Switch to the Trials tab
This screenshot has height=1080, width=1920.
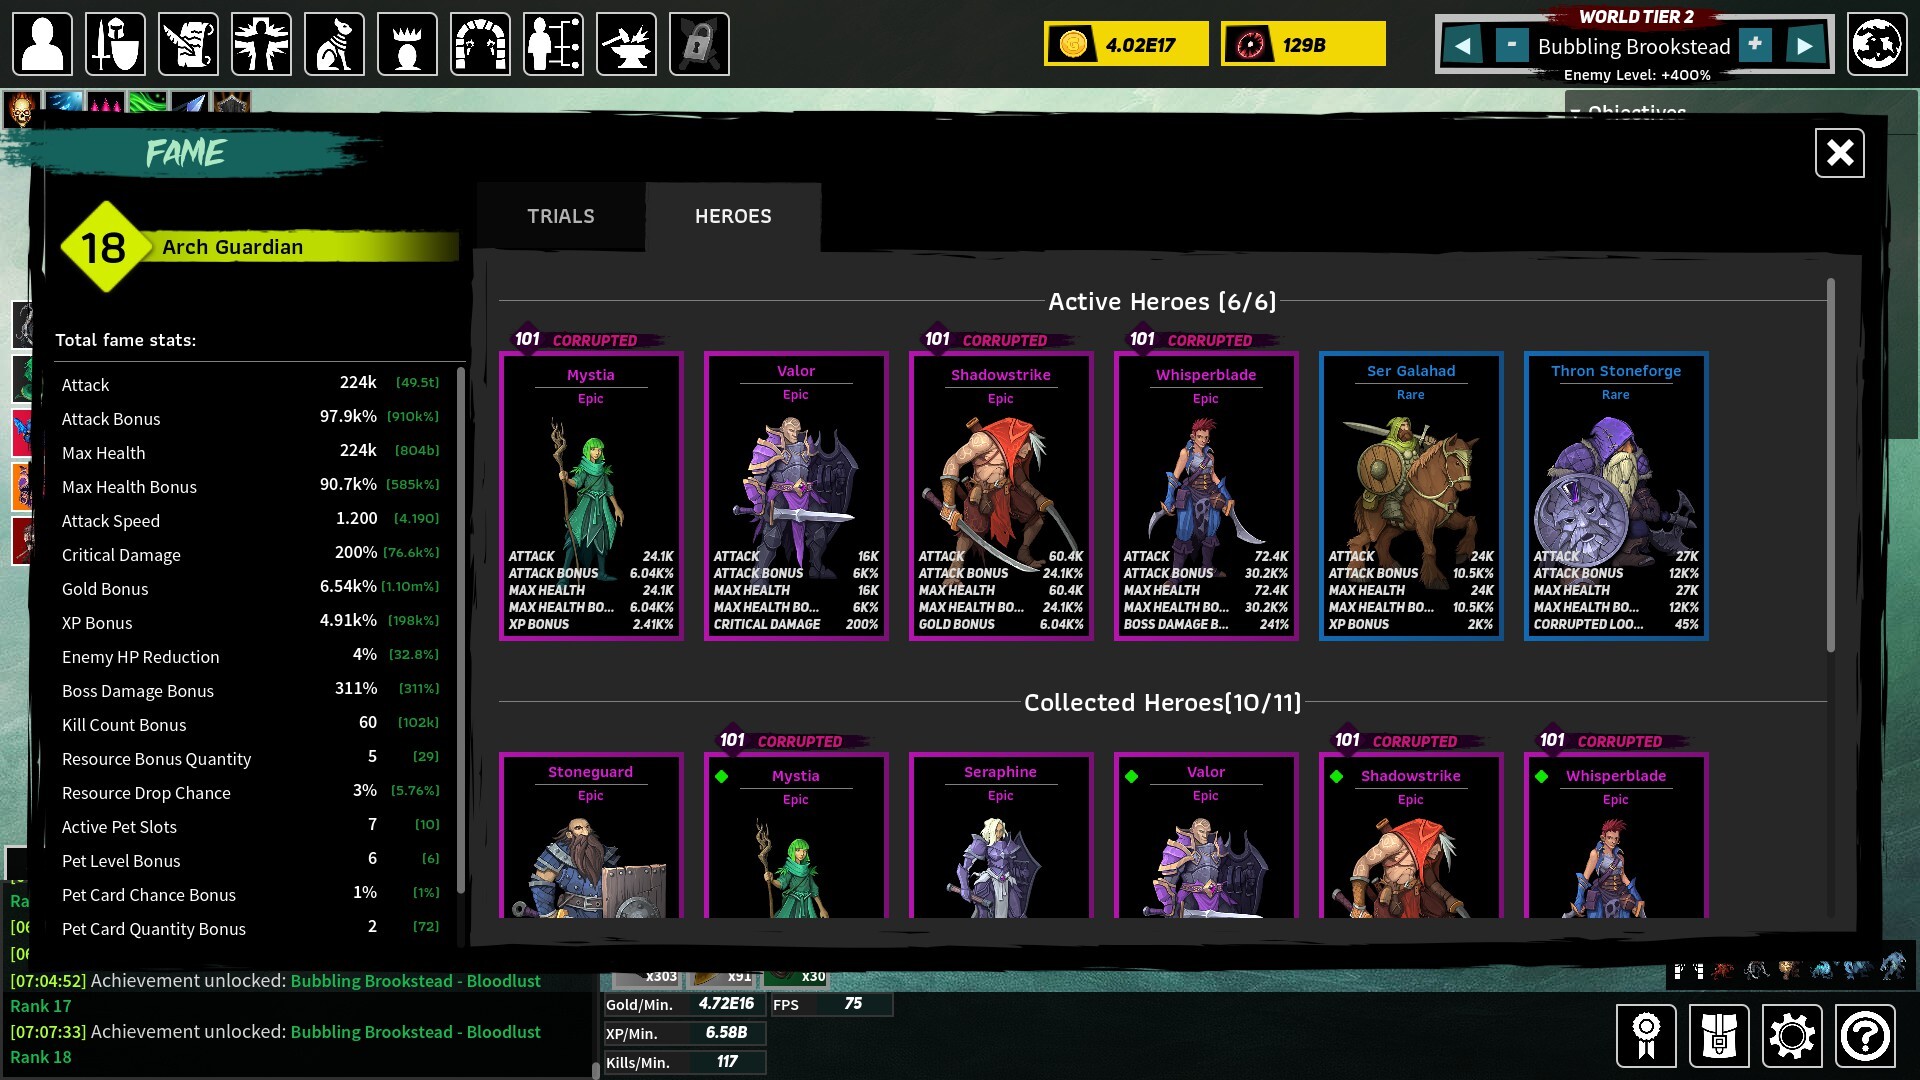pyautogui.click(x=561, y=216)
